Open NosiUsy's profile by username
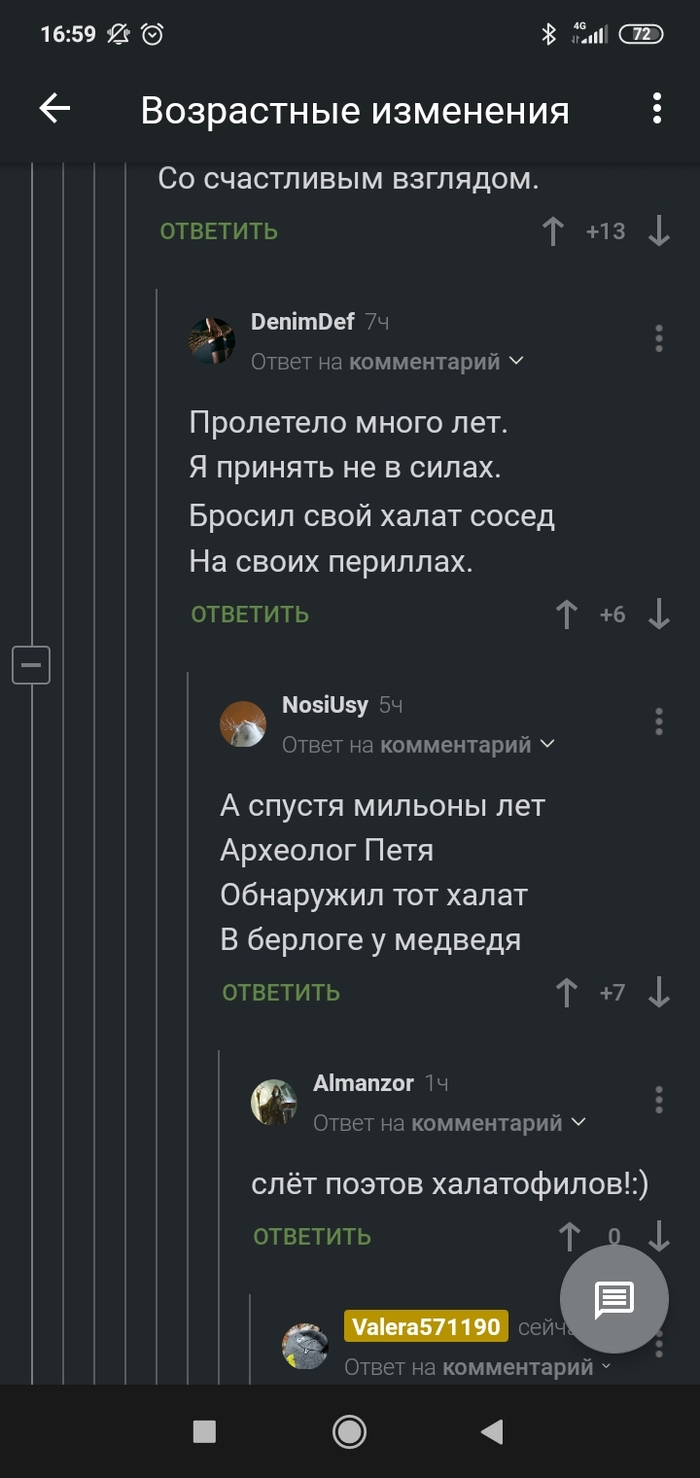This screenshot has height=1478, width=700. tap(325, 705)
